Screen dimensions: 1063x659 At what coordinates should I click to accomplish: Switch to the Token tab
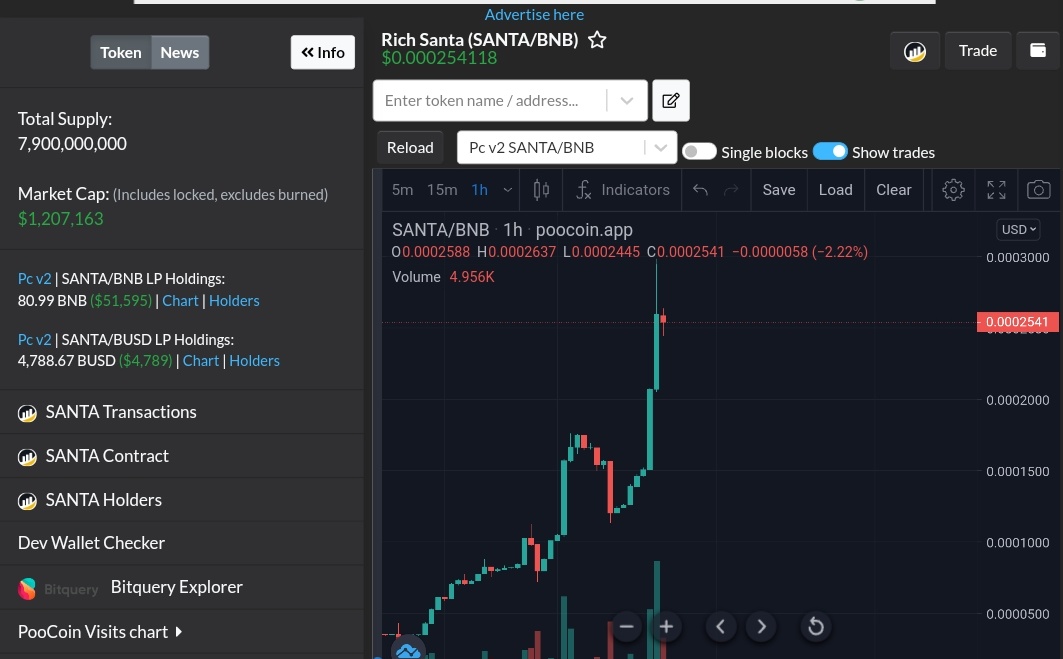coord(121,52)
